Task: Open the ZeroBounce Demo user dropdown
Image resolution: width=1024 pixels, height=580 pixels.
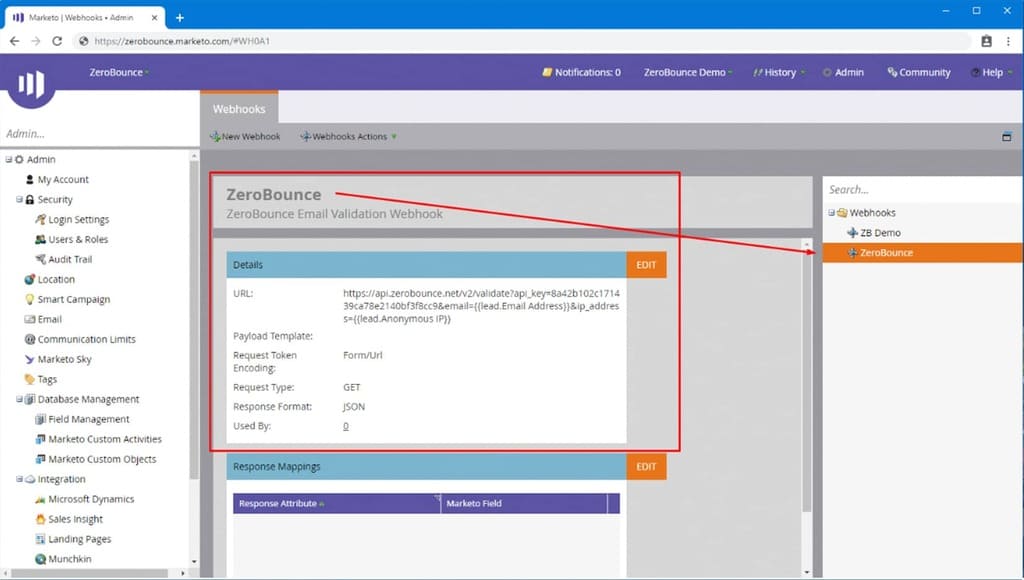Action: (x=688, y=72)
